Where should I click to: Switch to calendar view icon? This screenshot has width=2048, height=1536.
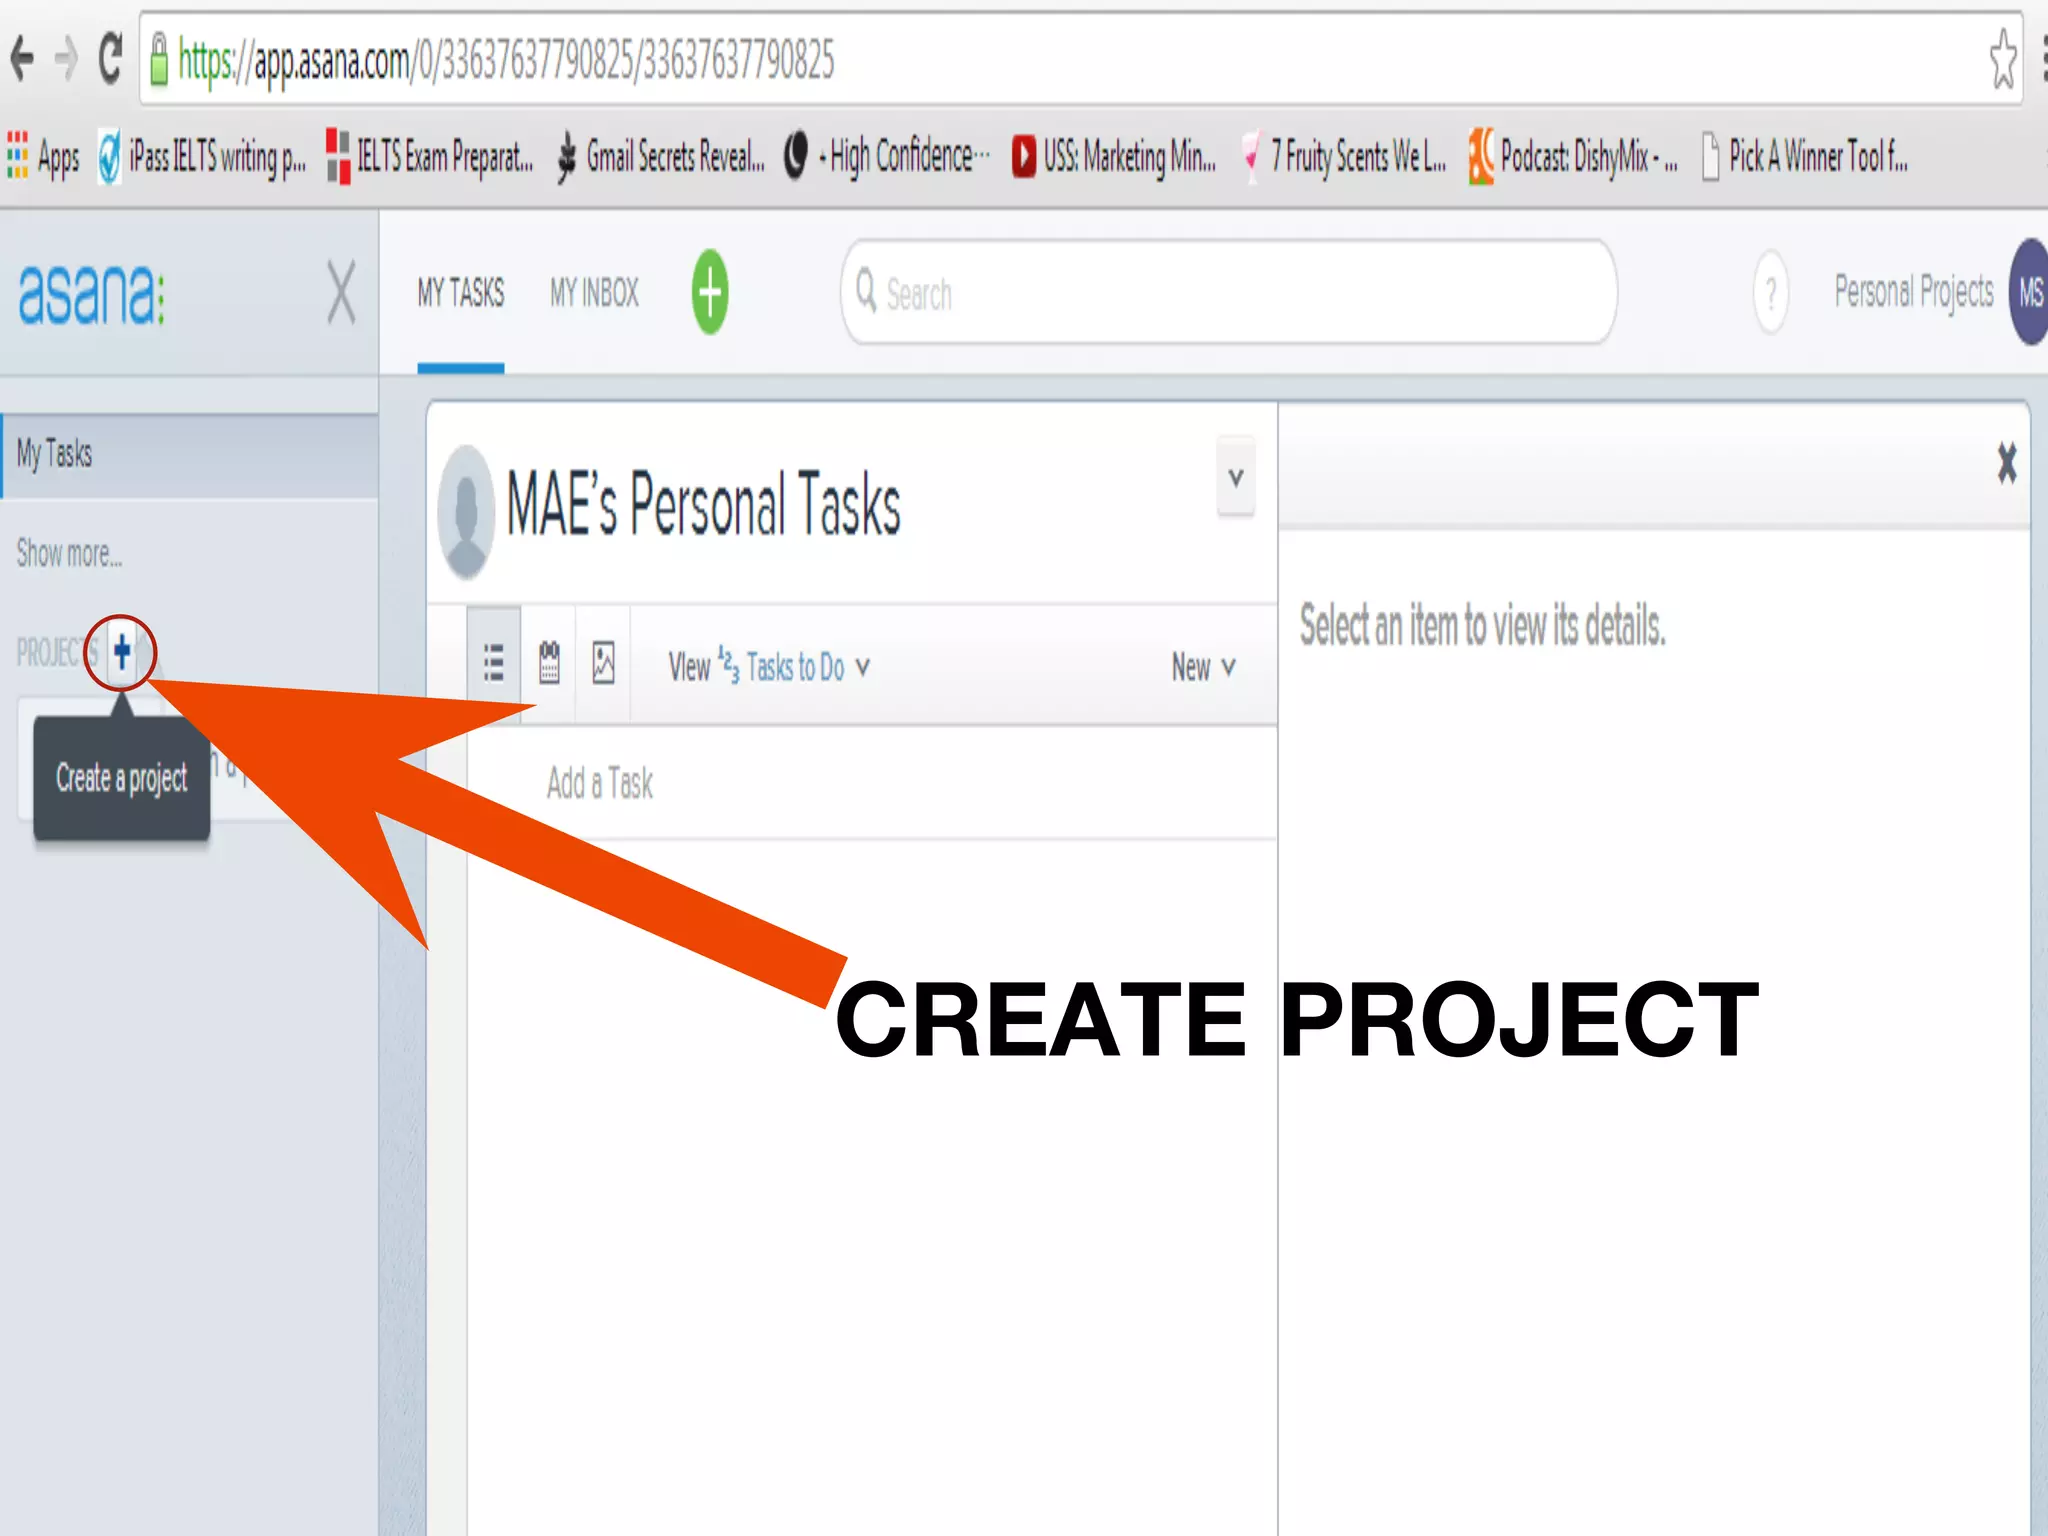[549, 663]
